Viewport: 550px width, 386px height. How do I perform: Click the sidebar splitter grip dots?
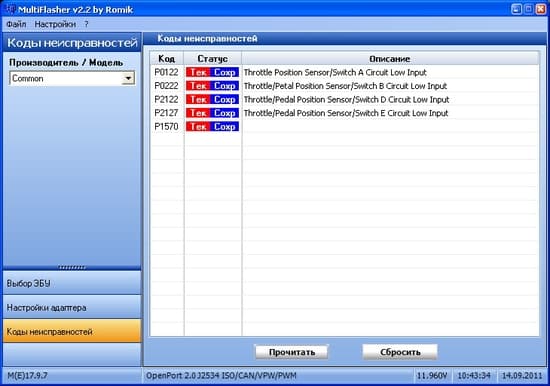pos(72,268)
